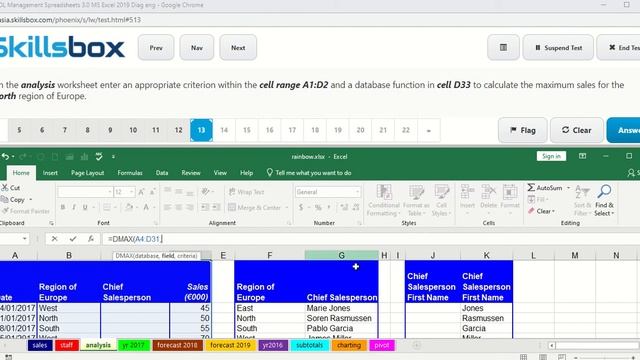Open the General number format dropdown
The width and height of the screenshot is (640, 360).
[357, 192]
